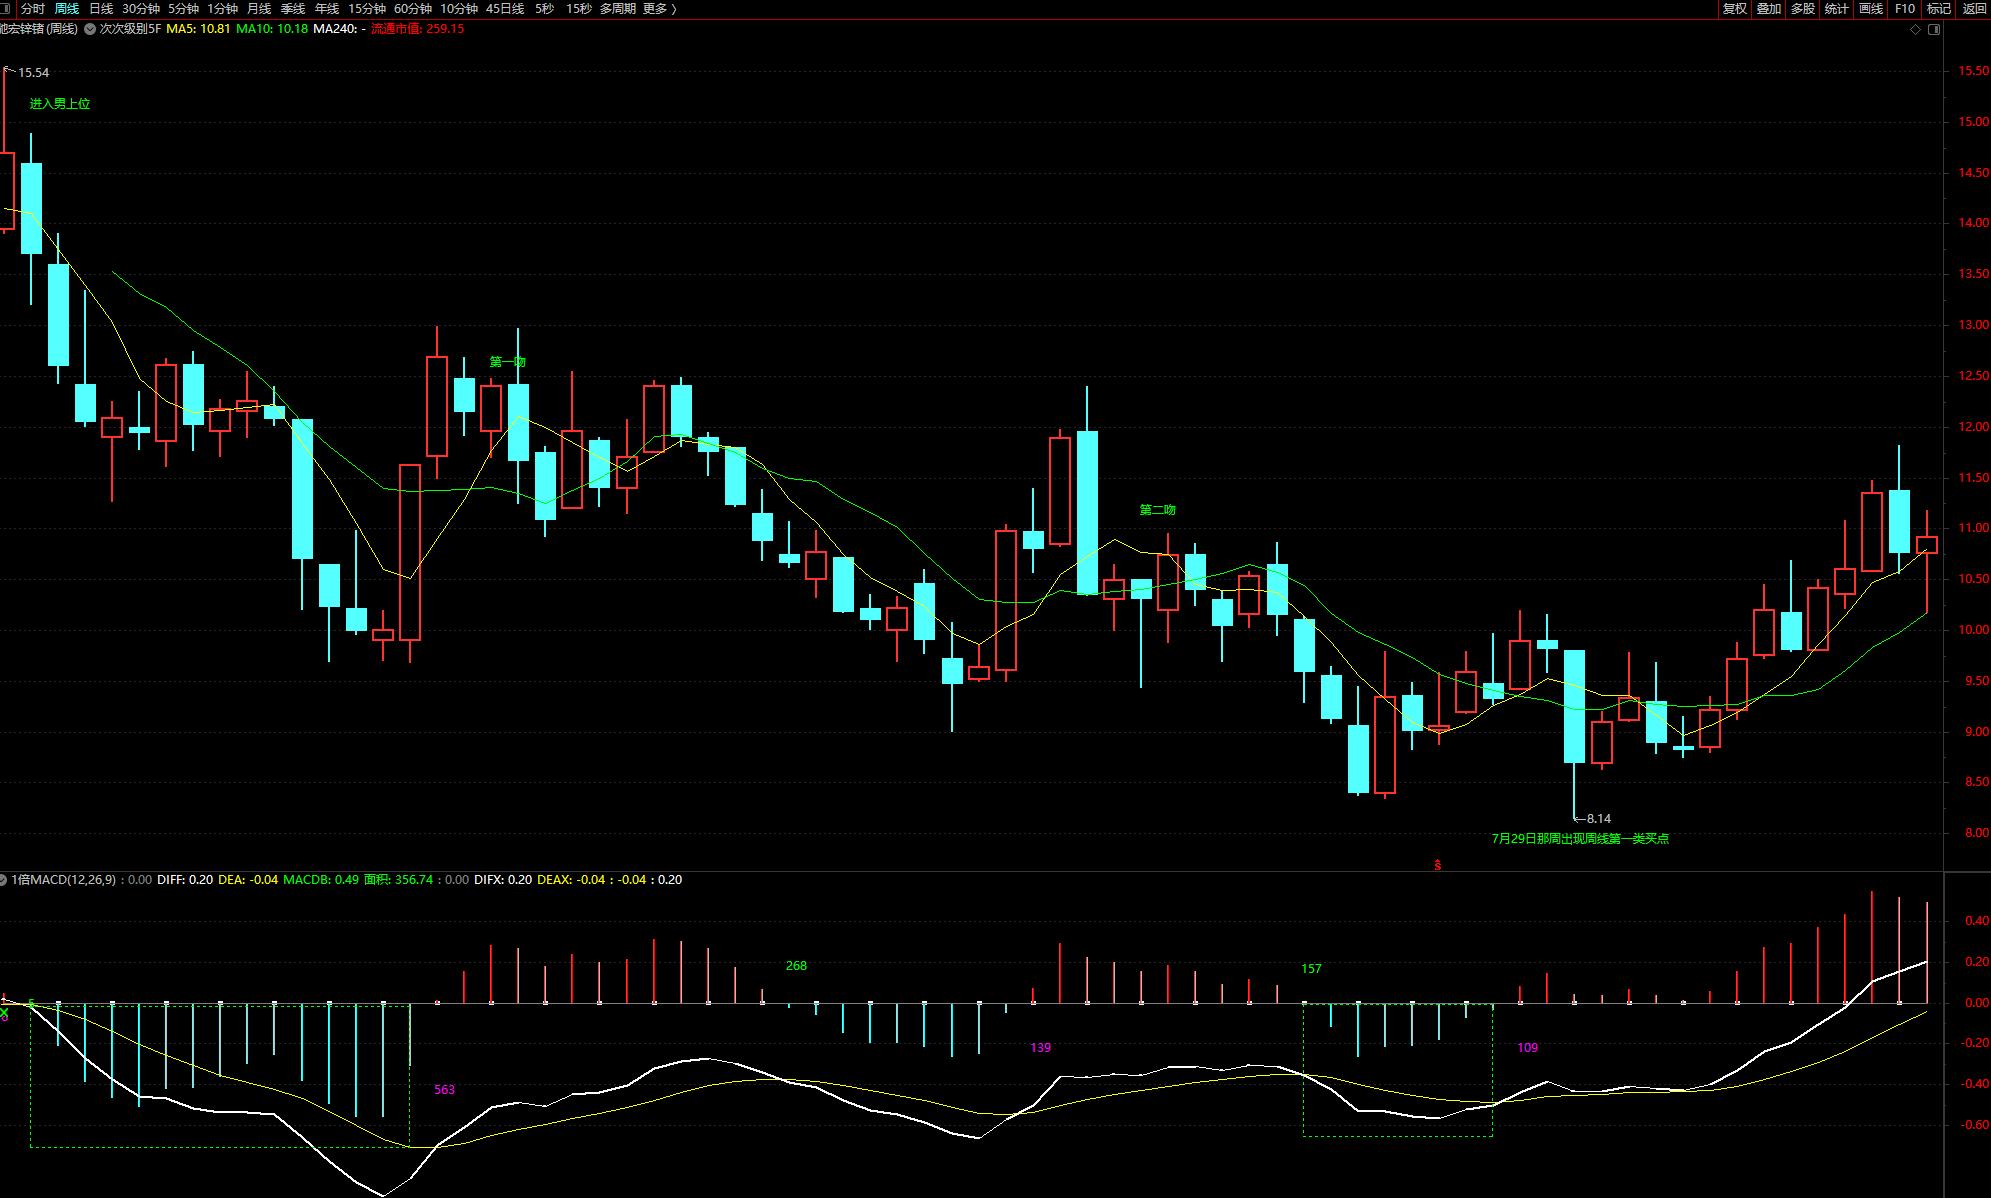The width and height of the screenshot is (1991, 1198).
Task: Toggle the right sidebar panel icon
Action: click(x=1934, y=30)
